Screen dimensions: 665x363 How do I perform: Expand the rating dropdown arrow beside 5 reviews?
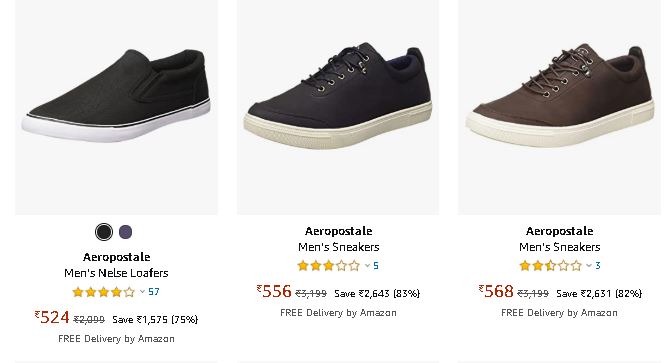click(x=367, y=266)
